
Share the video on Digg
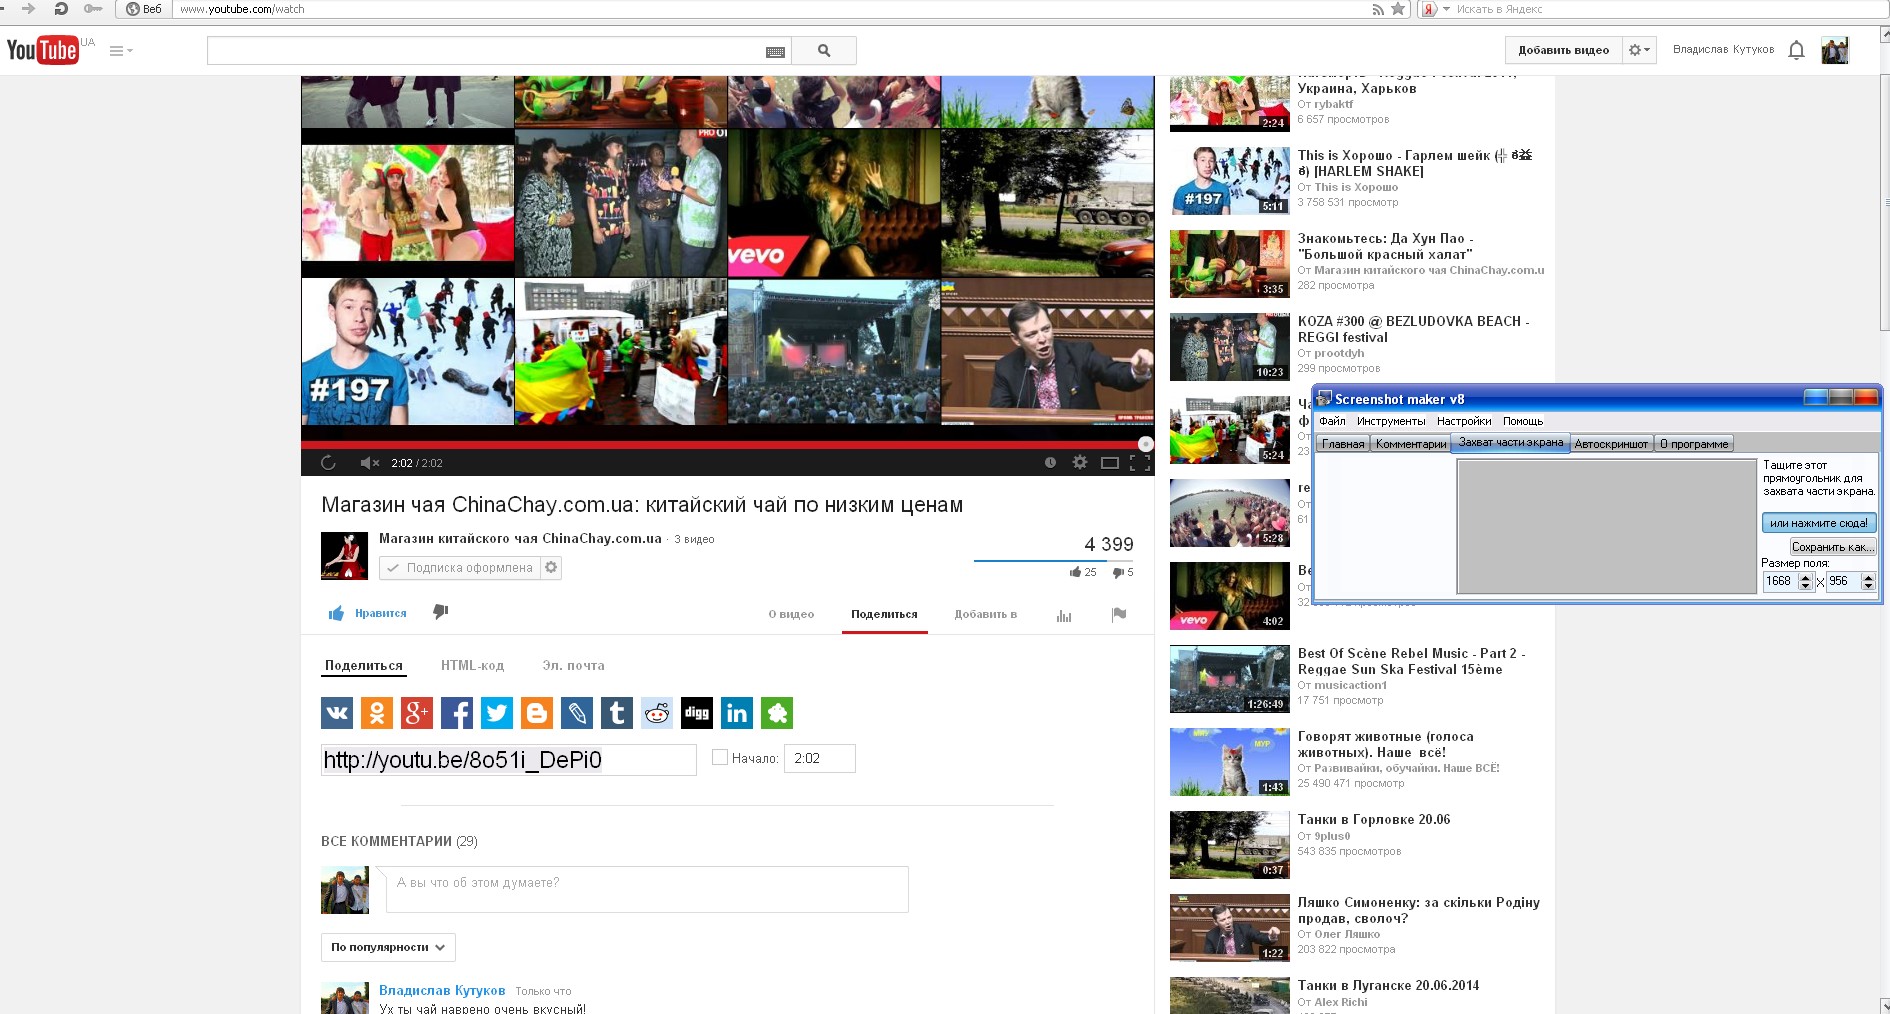click(x=697, y=713)
